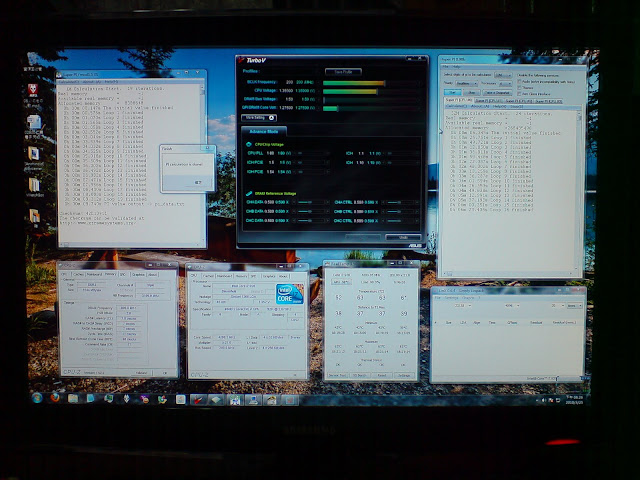Open the taskbar clock and date
Image resolution: width=640 pixels, height=480 pixels.
pyautogui.click(x=574, y=400)
